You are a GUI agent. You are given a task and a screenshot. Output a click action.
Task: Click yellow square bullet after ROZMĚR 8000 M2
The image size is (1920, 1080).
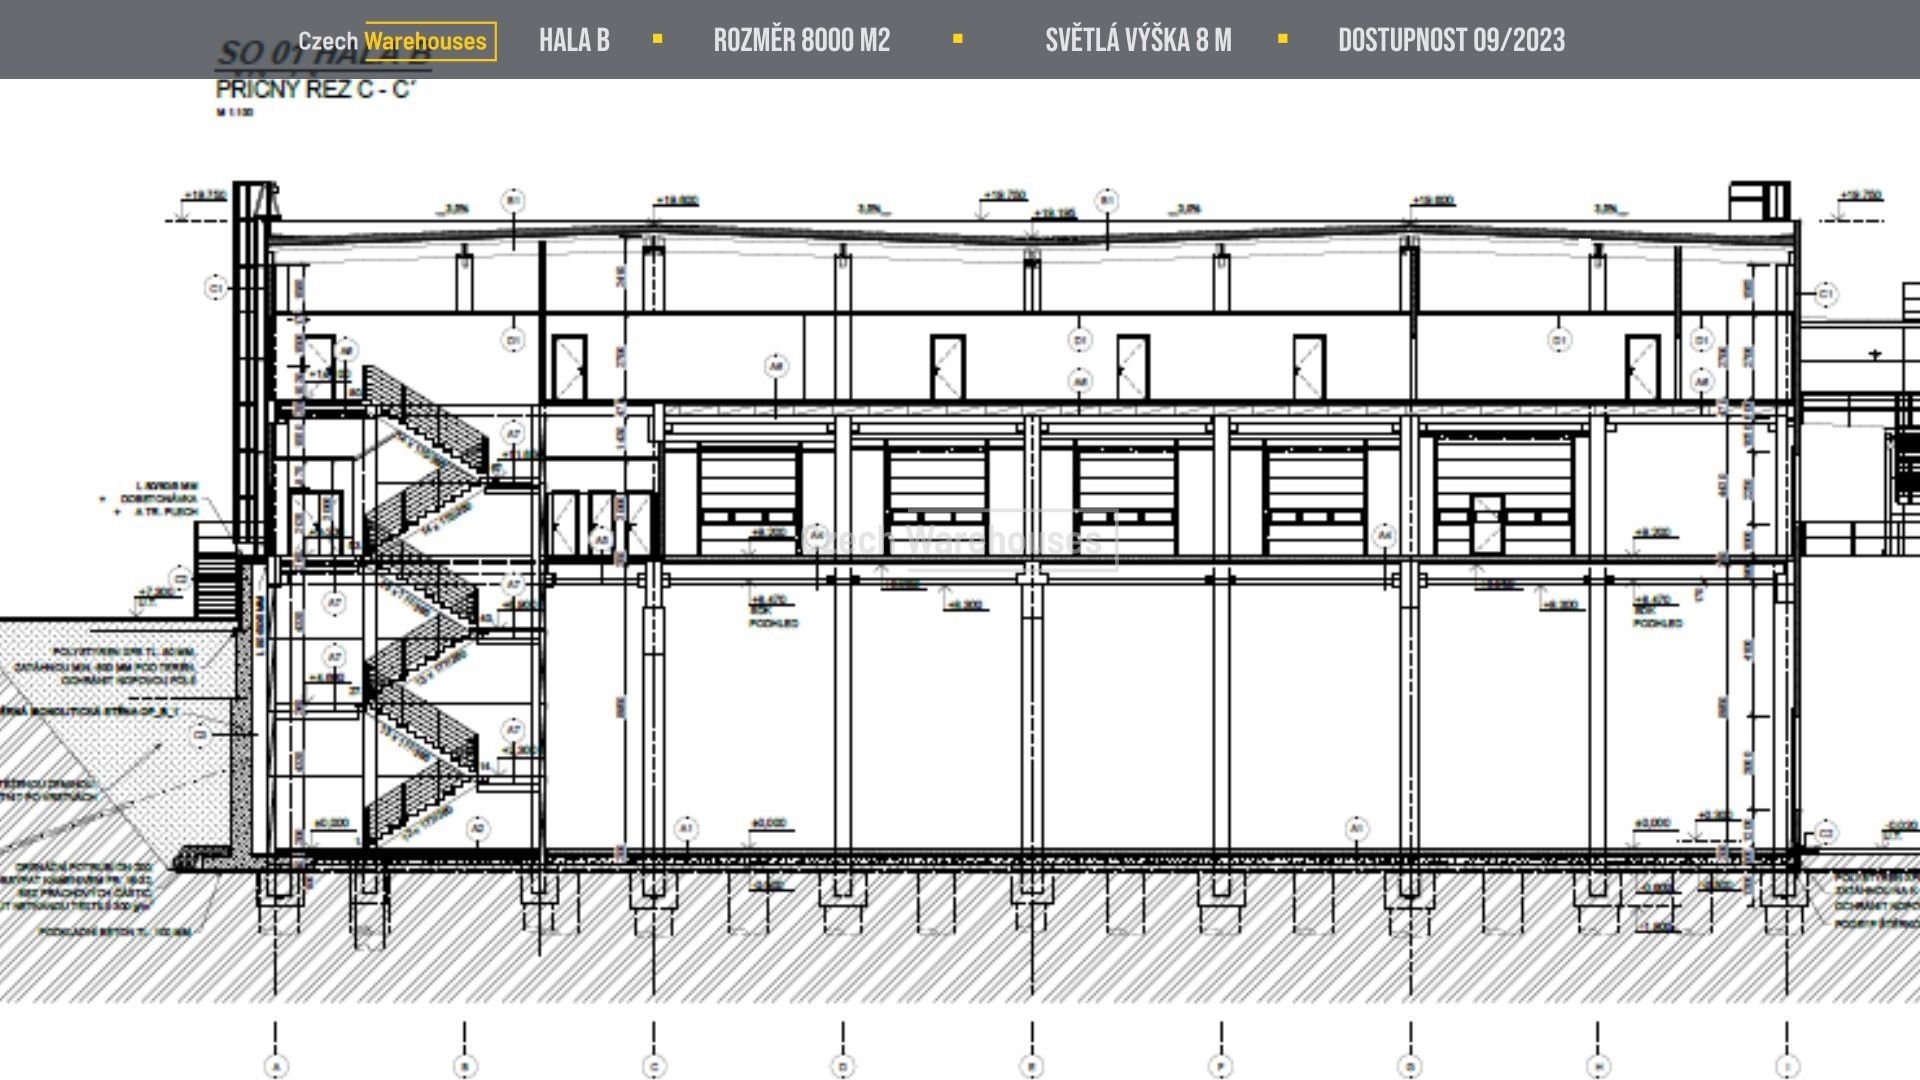pyautogui.click(x=958, y=39)
